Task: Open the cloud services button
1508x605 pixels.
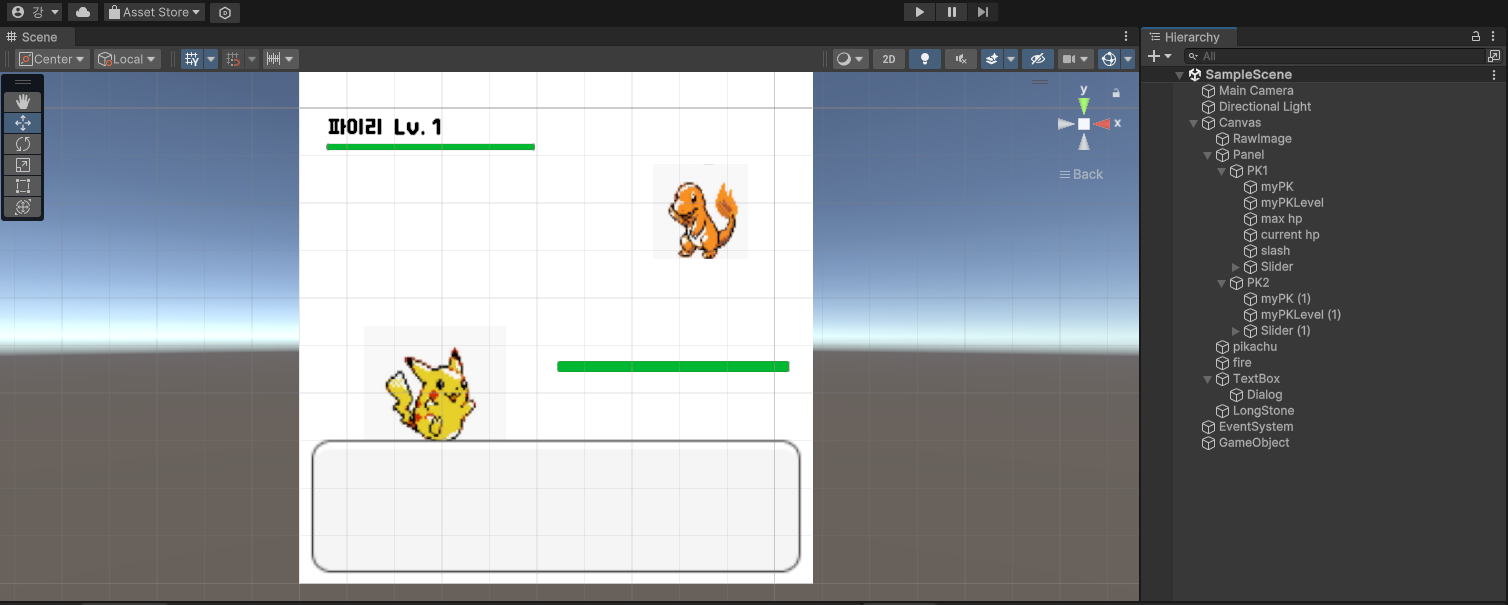Action: 82,12
